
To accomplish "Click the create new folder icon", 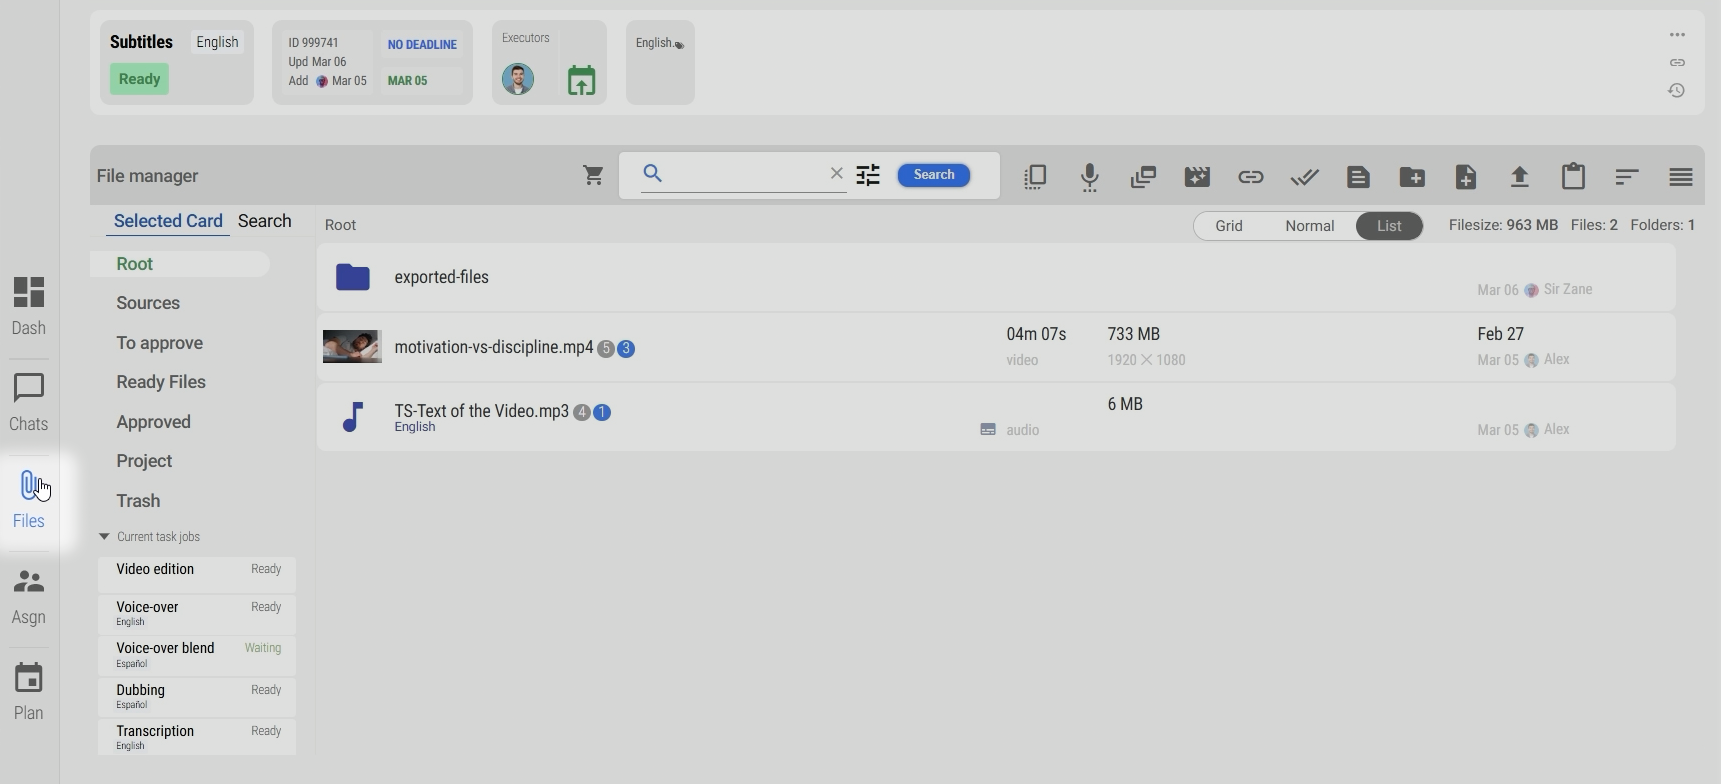I will 1412,177.
